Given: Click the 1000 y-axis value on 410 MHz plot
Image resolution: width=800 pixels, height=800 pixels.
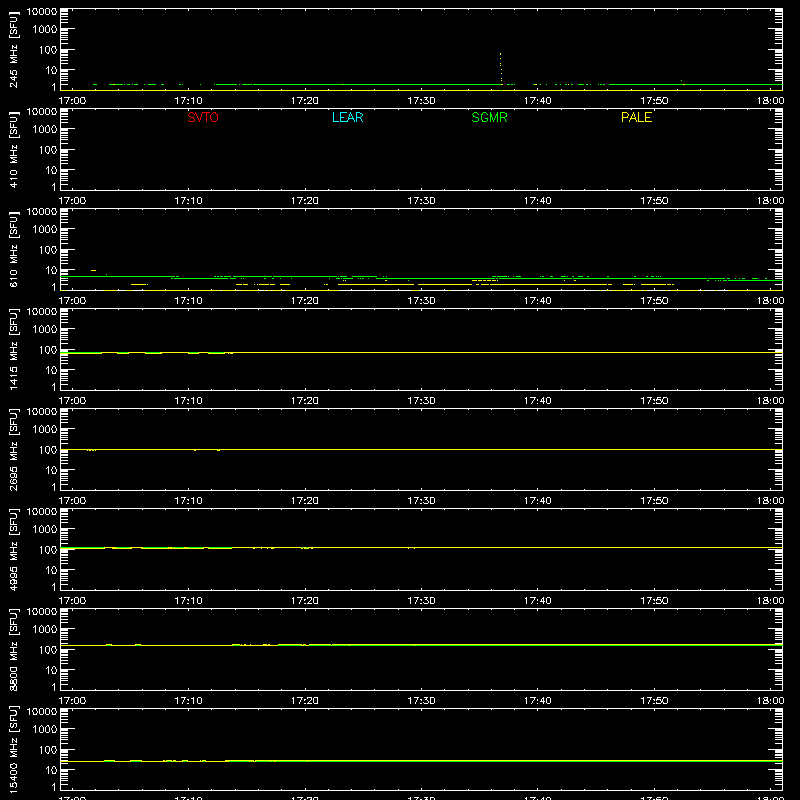Looking at the screenshot, I should pos(45,130).
